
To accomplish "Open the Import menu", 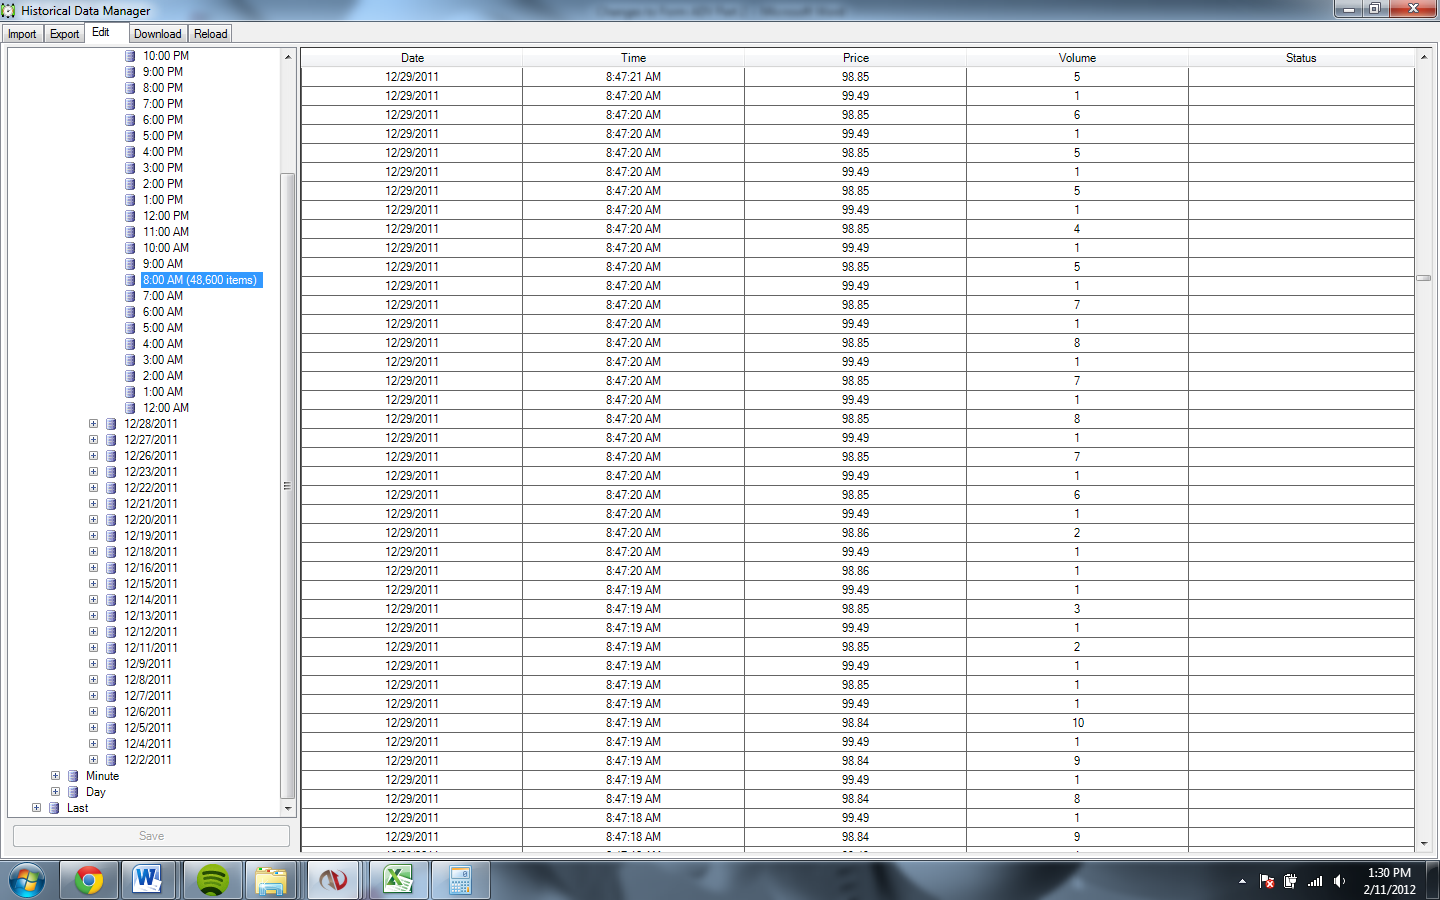I will tap(22, 34).
